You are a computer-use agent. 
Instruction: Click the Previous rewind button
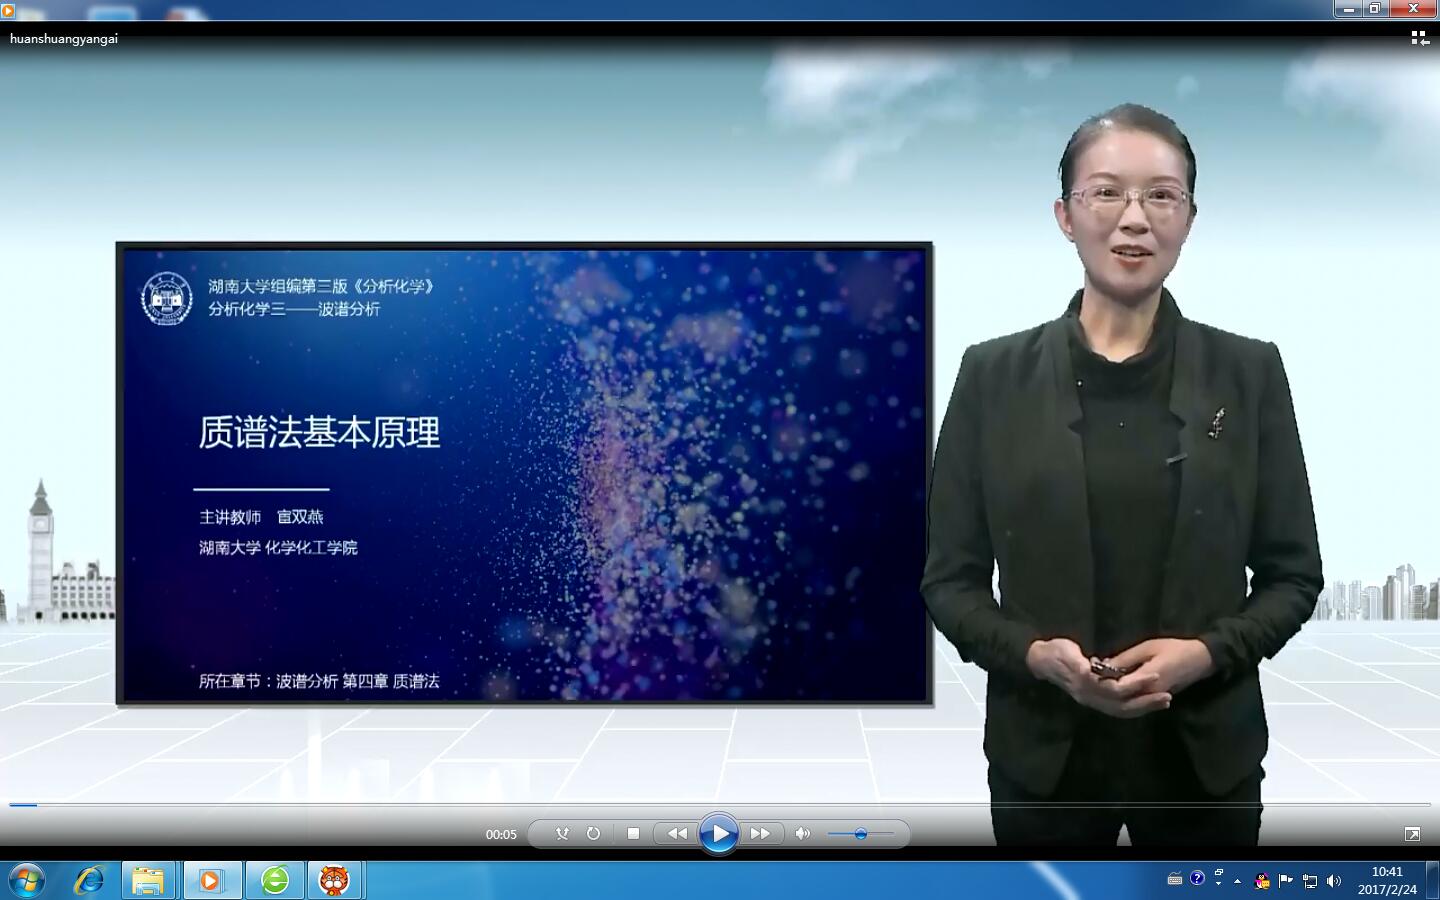(677, 833)
